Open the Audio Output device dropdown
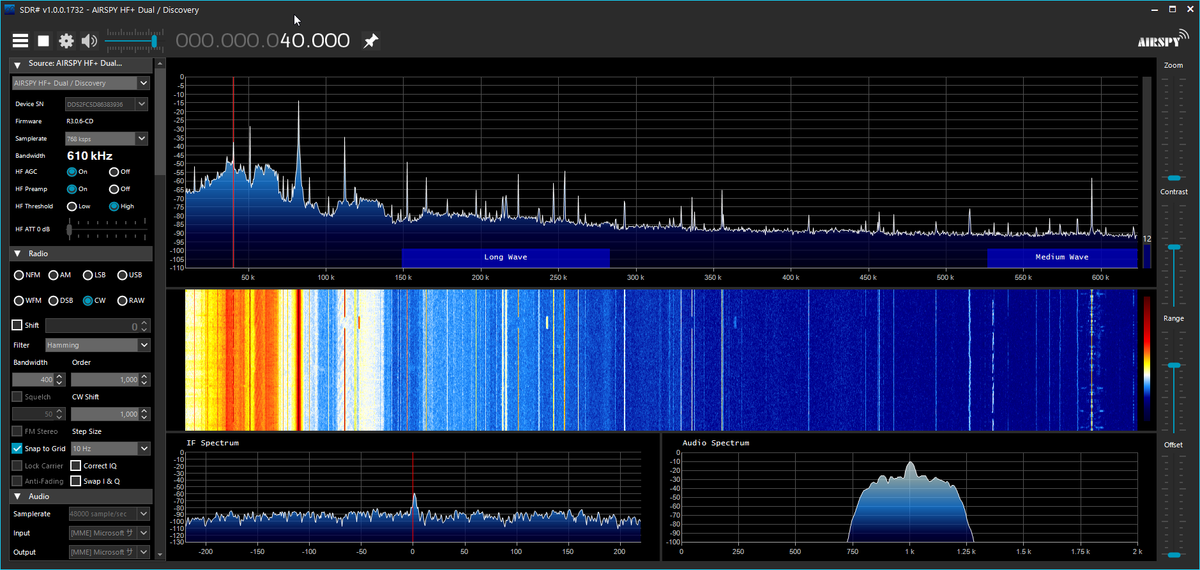This screenshot has height=570, width=1200. [x=109, y=551]
